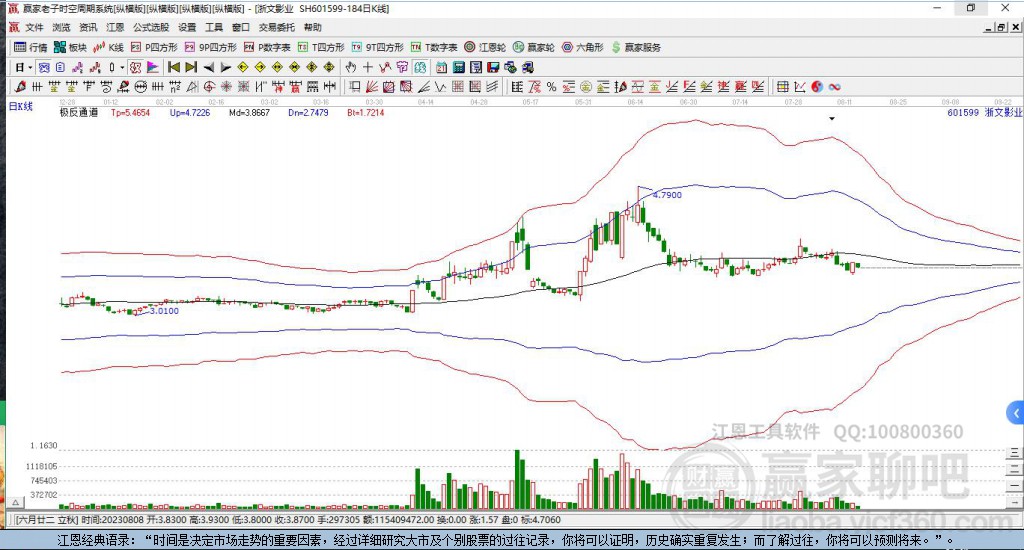Open the 文件 (File) menu
Viewport: 1024px width, 550px height.
click(34, 27)
